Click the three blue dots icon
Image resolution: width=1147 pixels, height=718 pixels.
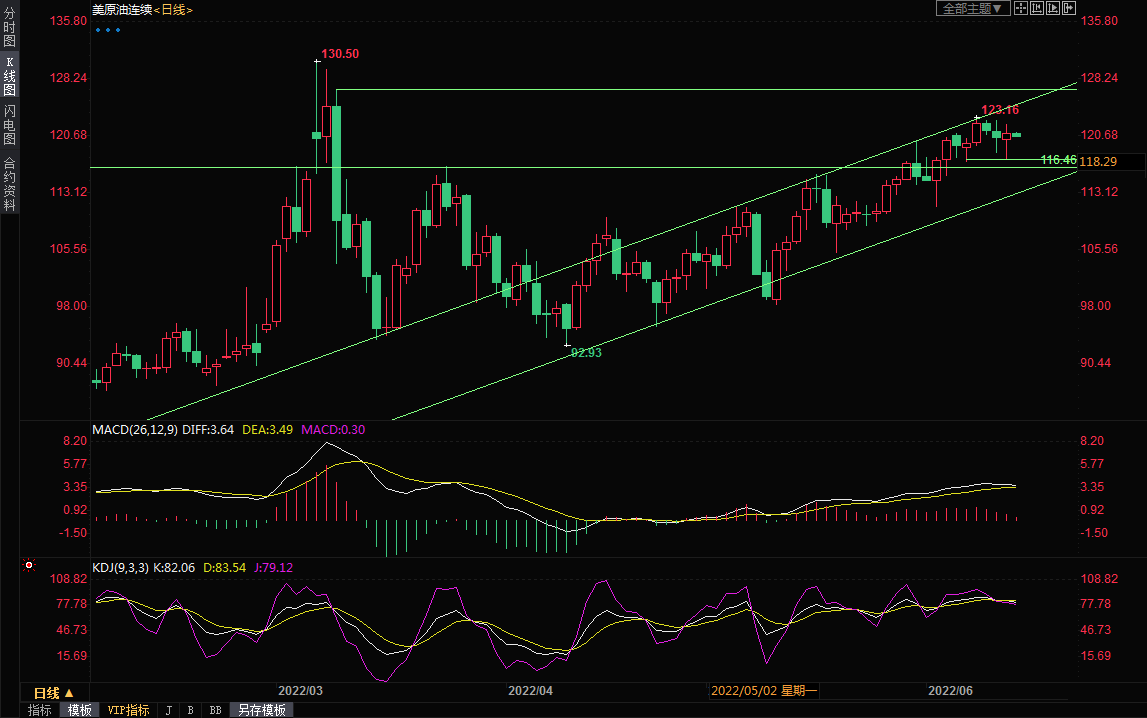coord(107,30)
